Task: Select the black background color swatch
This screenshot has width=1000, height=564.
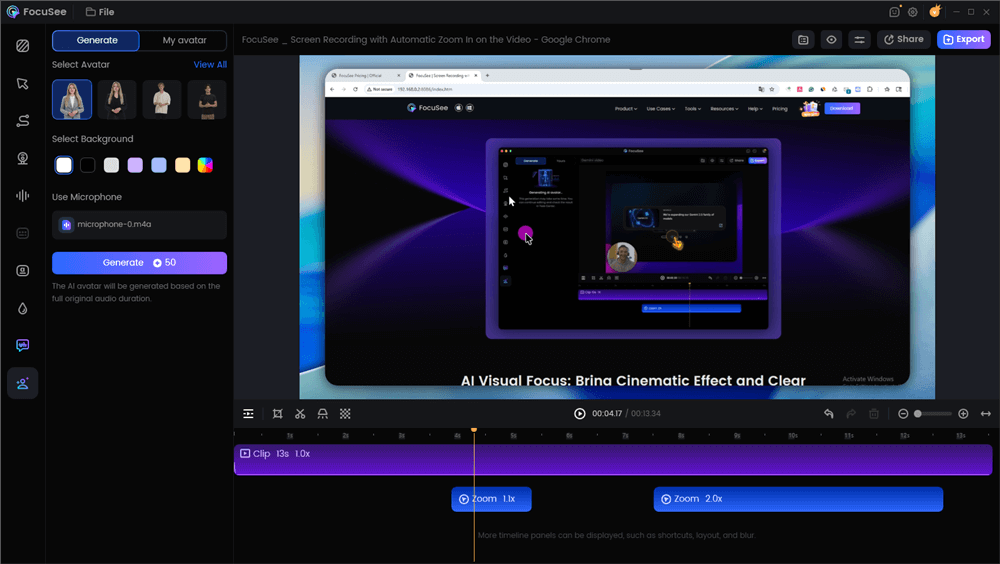Action: pos(88,165)
